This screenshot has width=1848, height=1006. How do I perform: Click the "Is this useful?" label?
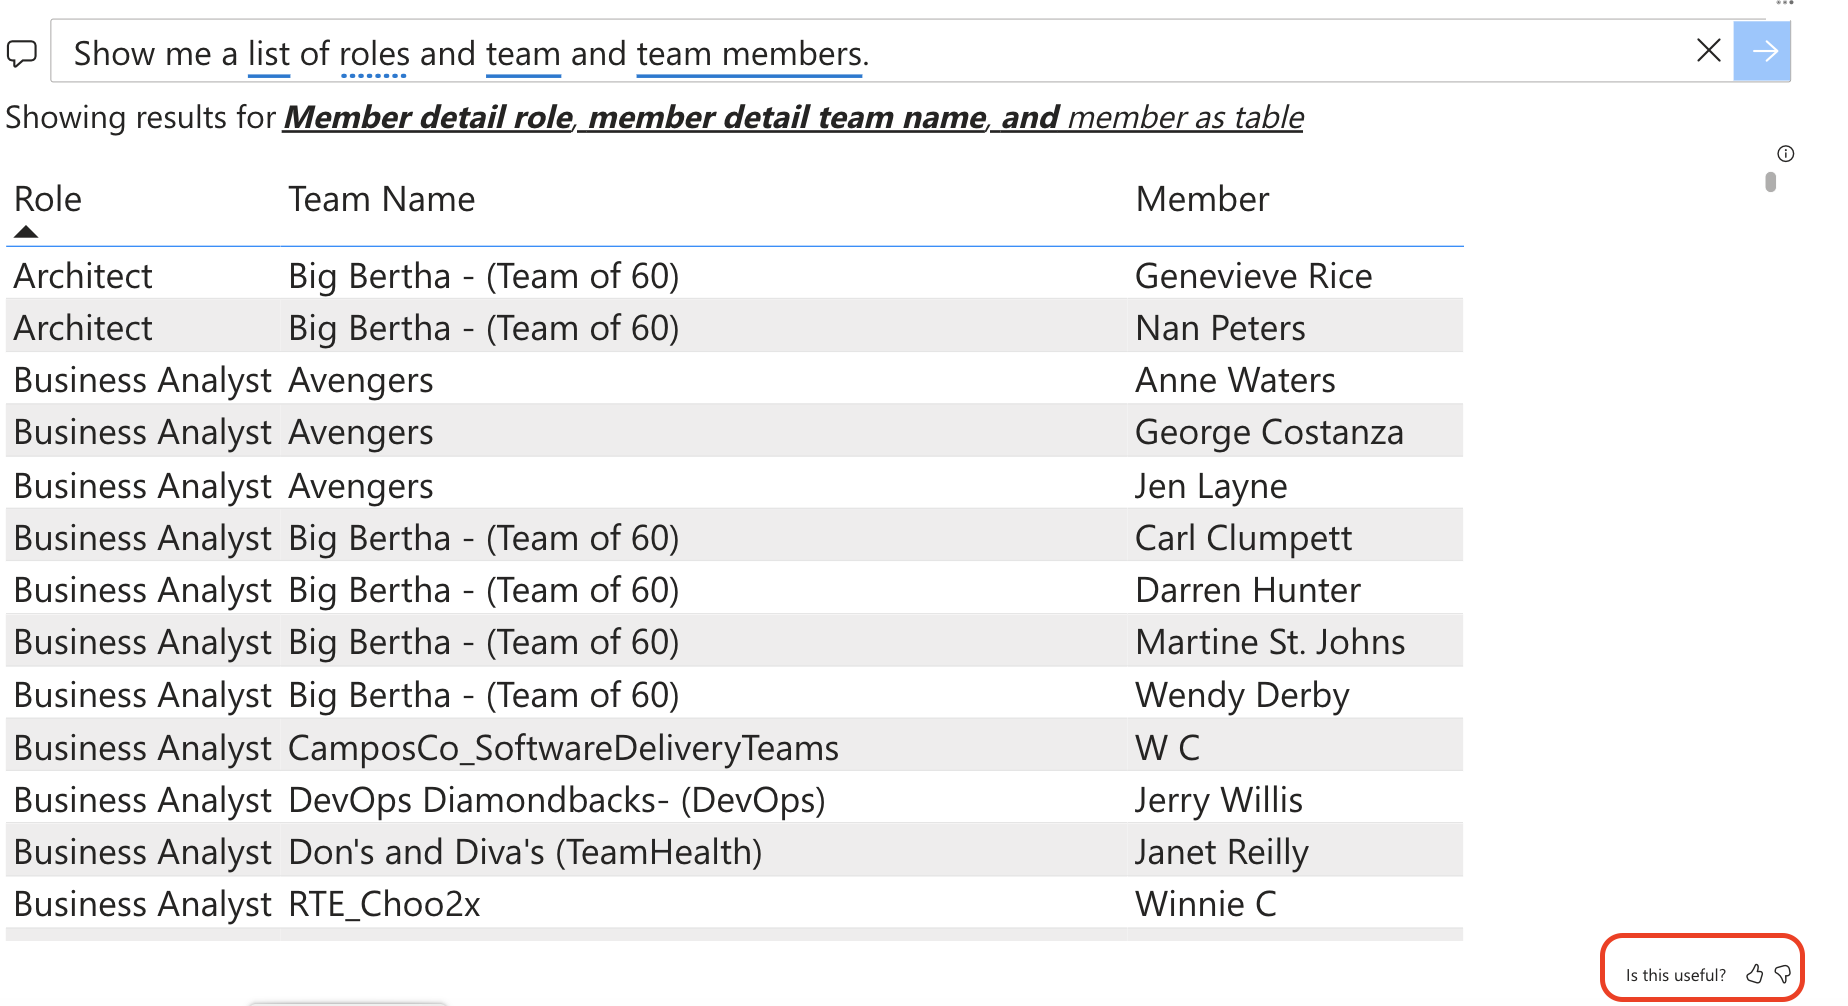1676,975
